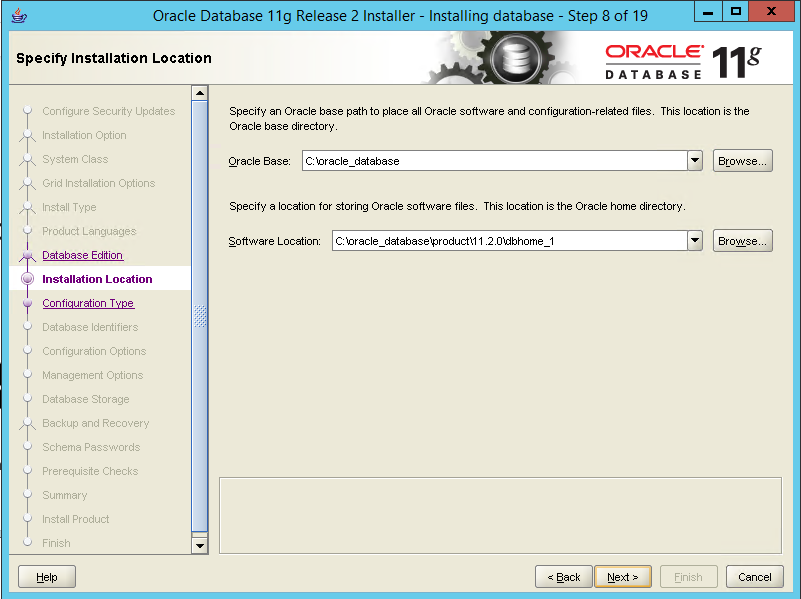Click into the Software Location path field

pyautogui.click(x=509, y=241)
